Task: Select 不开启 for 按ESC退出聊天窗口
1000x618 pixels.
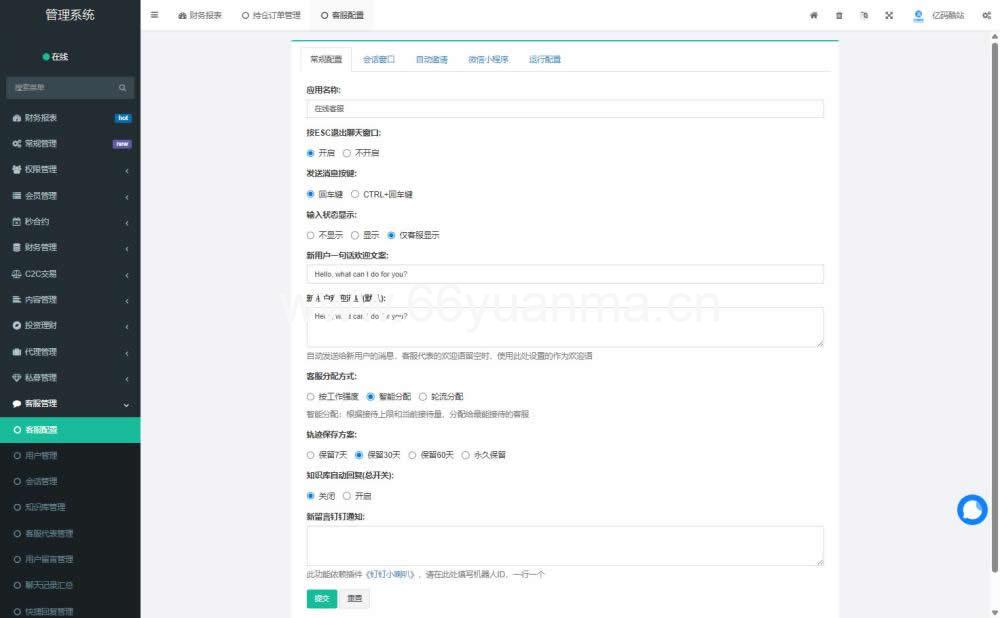Action: coord(346,153)
